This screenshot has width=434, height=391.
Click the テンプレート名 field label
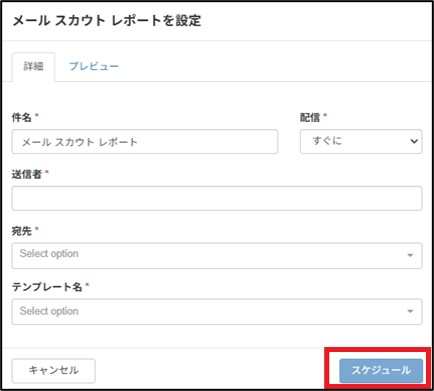tap(47, 287)
